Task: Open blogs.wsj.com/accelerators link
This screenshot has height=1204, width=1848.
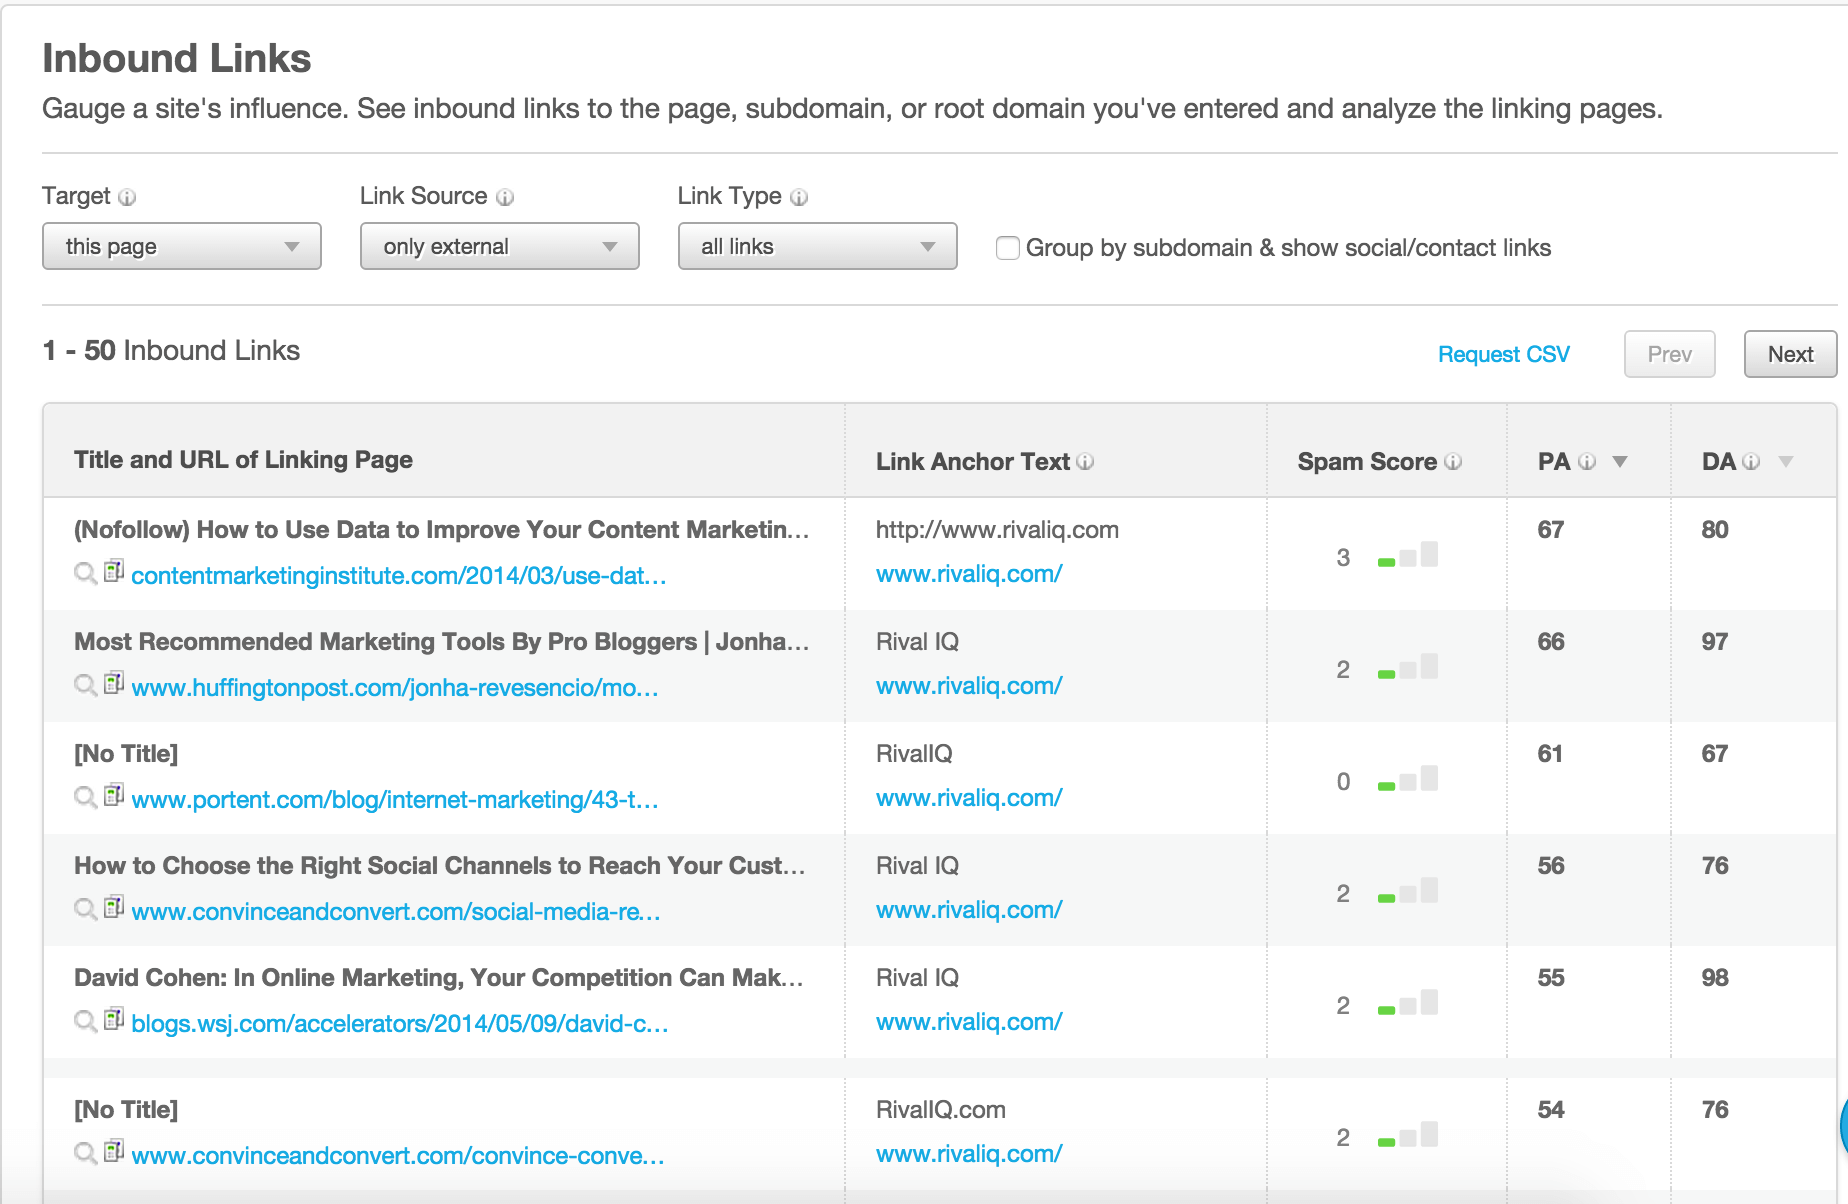Action: pos(400,1024)
